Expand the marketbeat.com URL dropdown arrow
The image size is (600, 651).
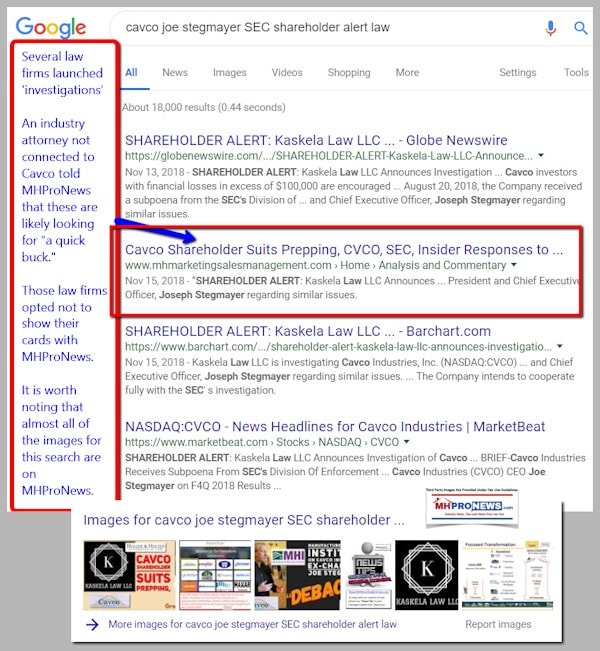point(407,441)
